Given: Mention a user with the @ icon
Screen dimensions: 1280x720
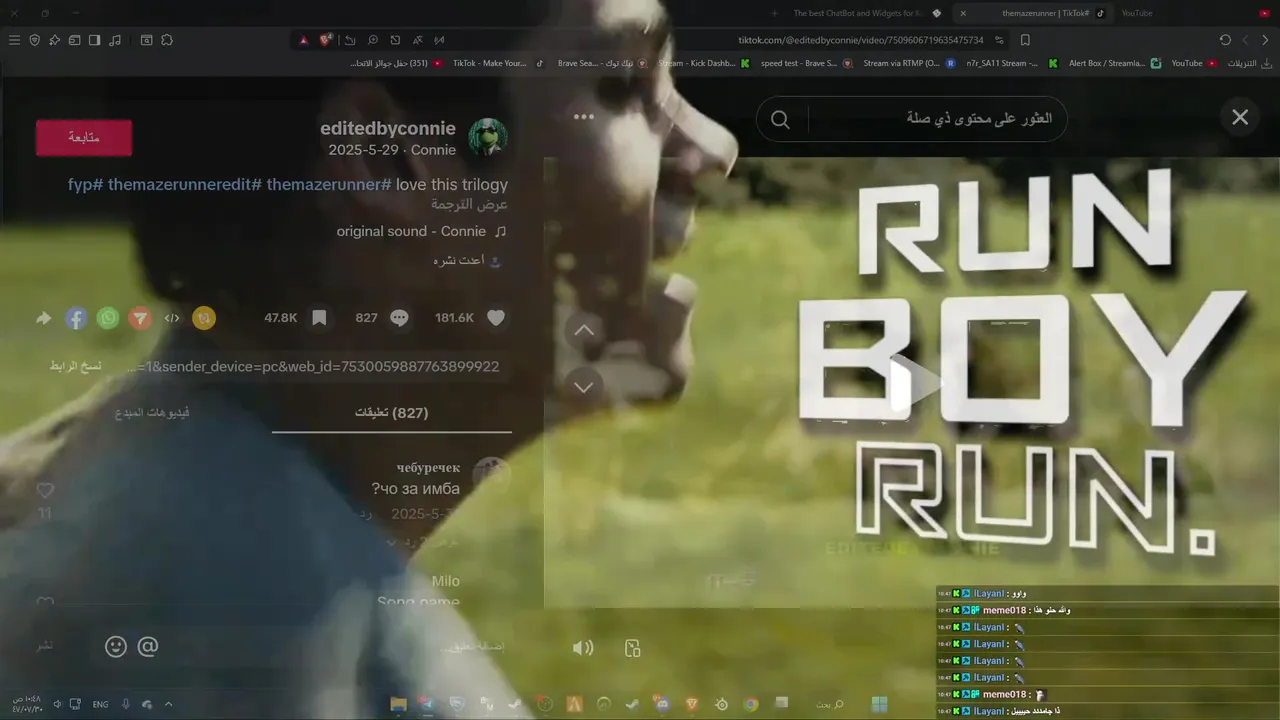Looking at the screenshot, I should click(148, 647).
